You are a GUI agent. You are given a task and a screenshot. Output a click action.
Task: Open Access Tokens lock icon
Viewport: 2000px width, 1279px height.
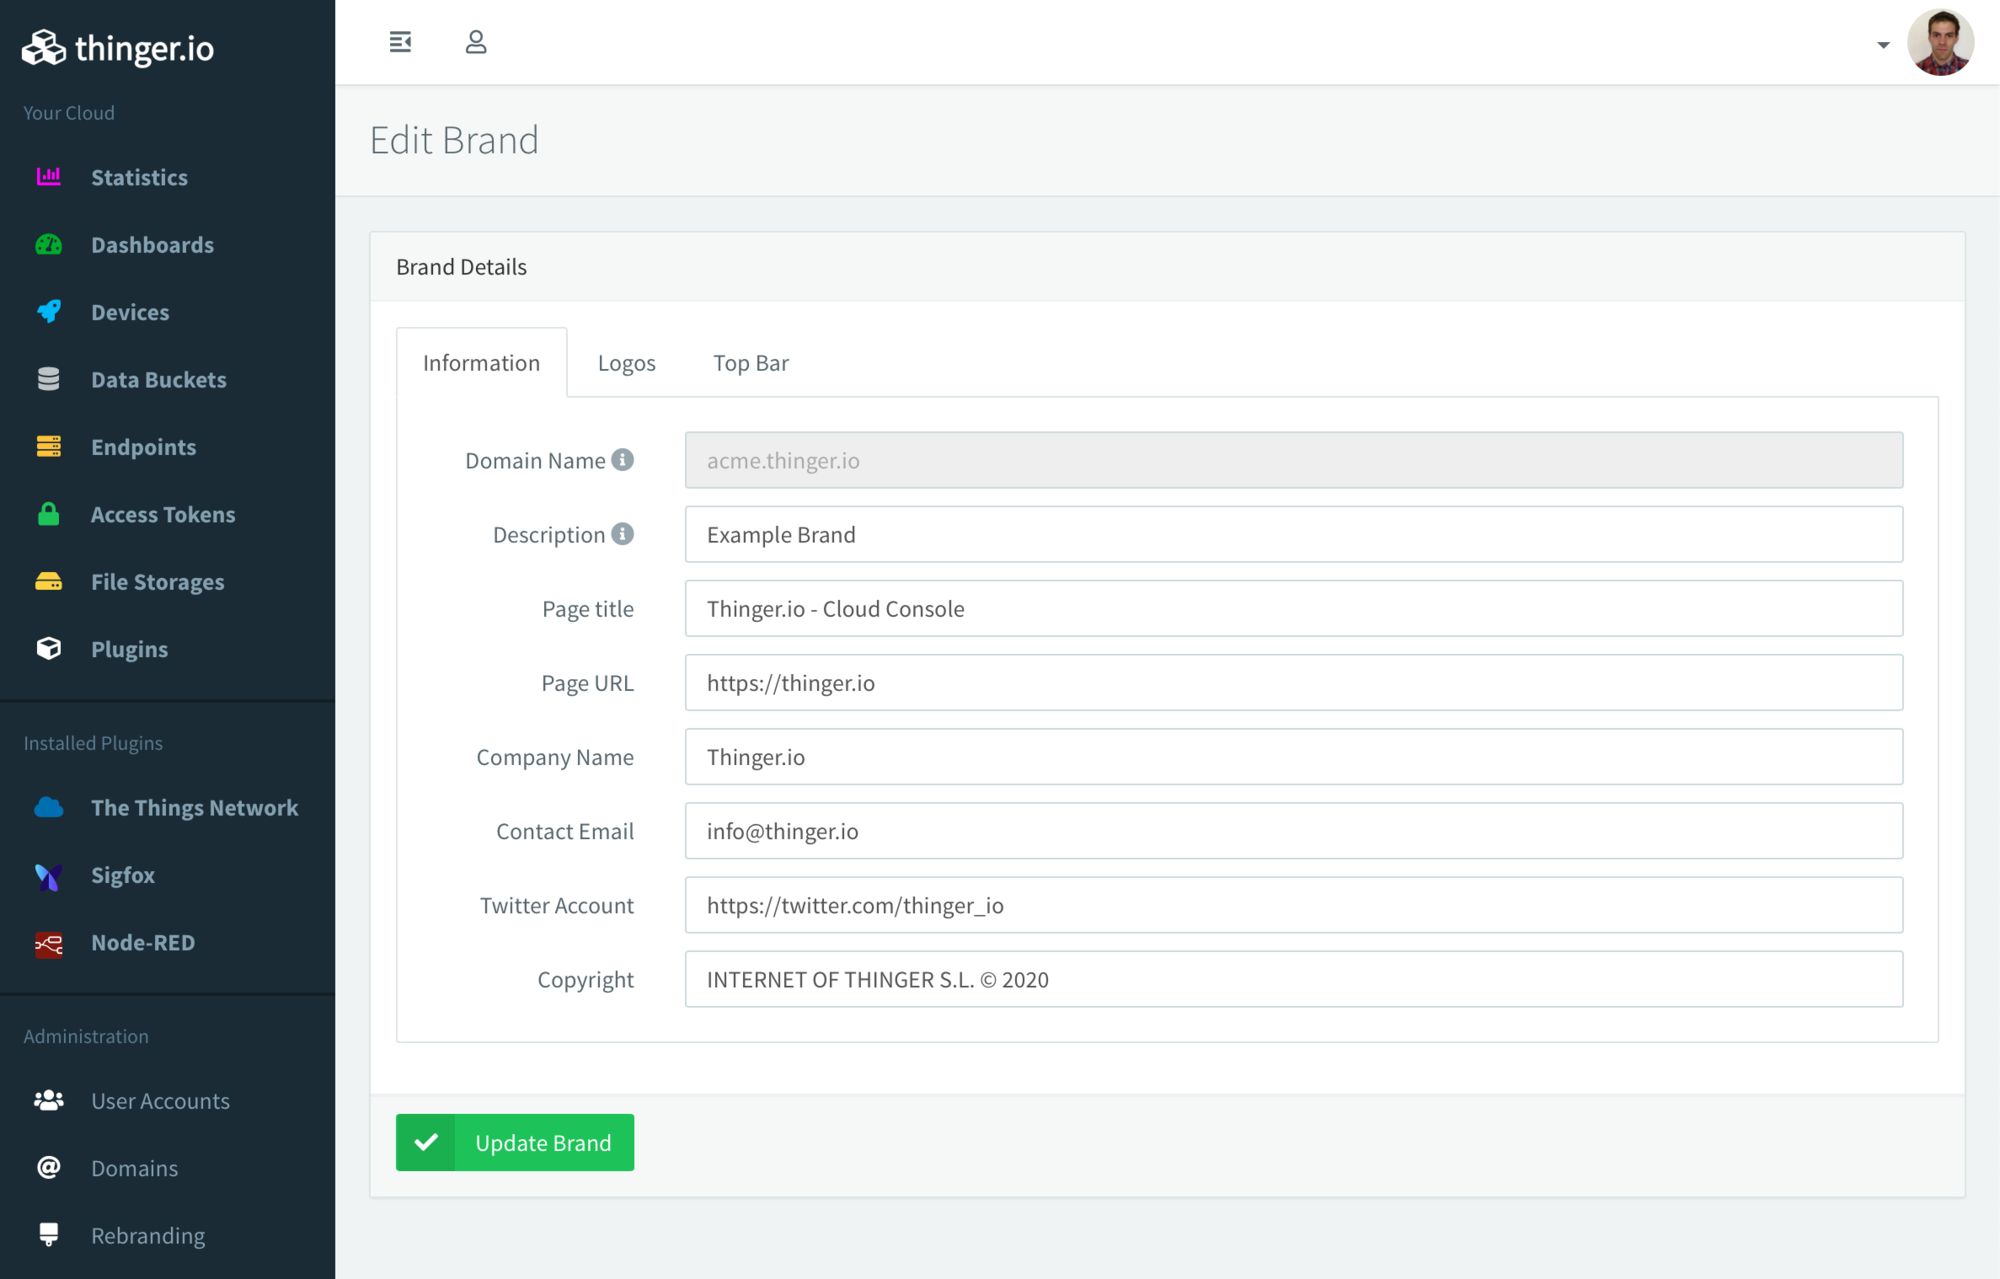coord(48,514)
